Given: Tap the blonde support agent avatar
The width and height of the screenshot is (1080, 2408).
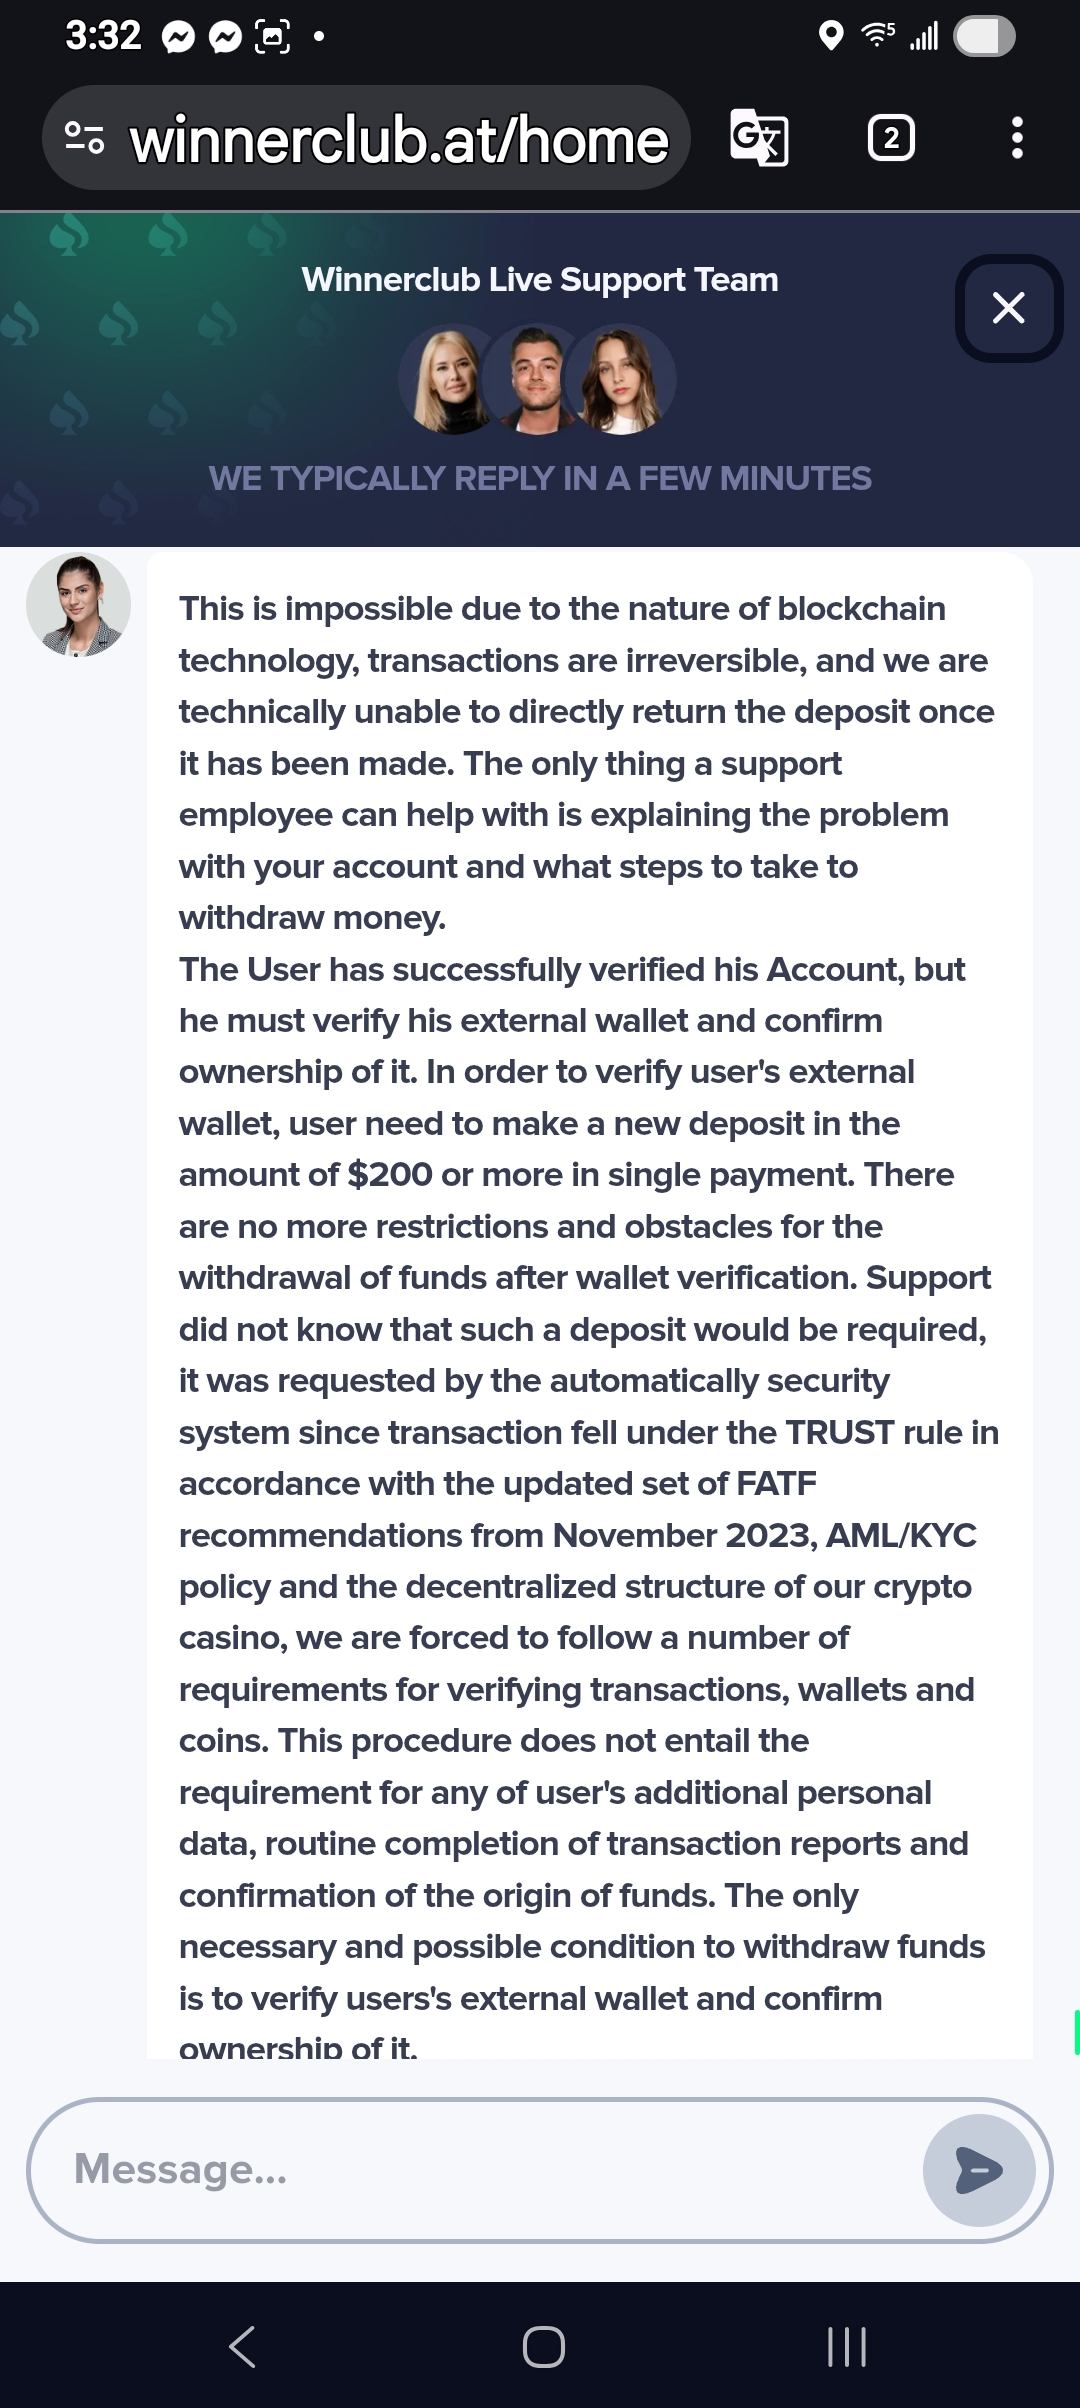Looking at the screenshot, I should click(x=450, y=380).
